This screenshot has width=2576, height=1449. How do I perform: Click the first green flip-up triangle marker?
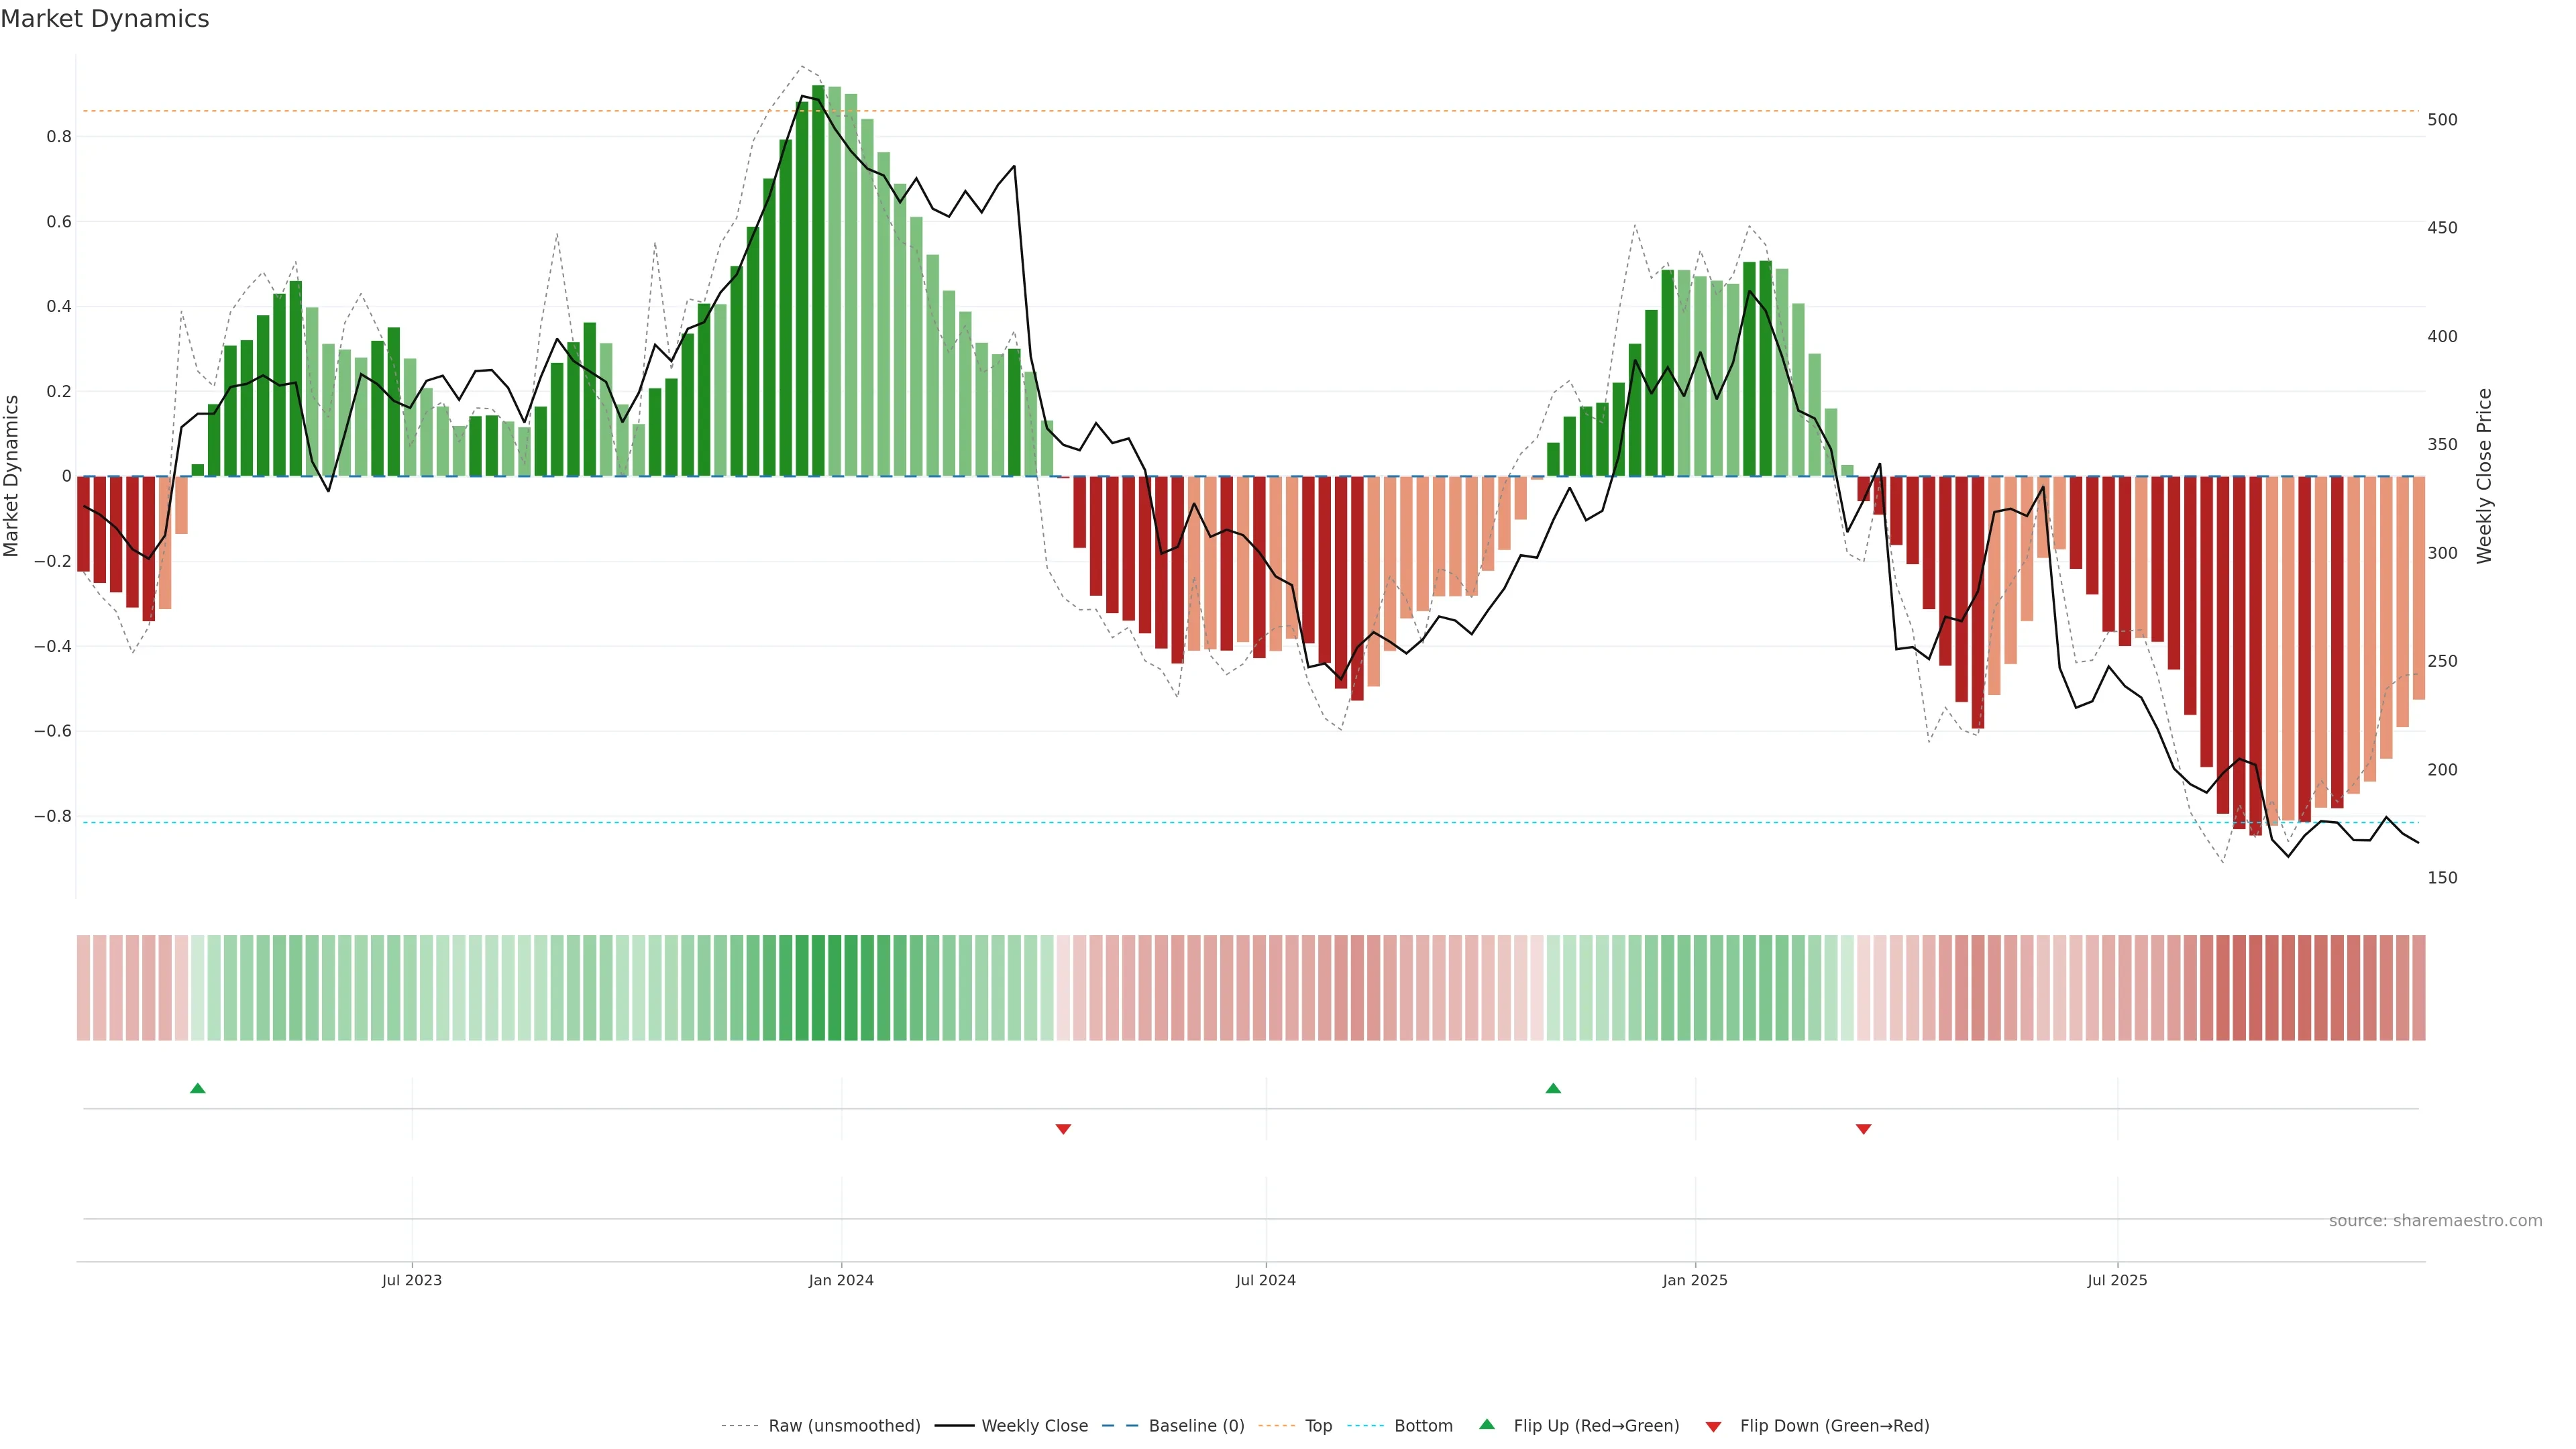pos(197,1088)
